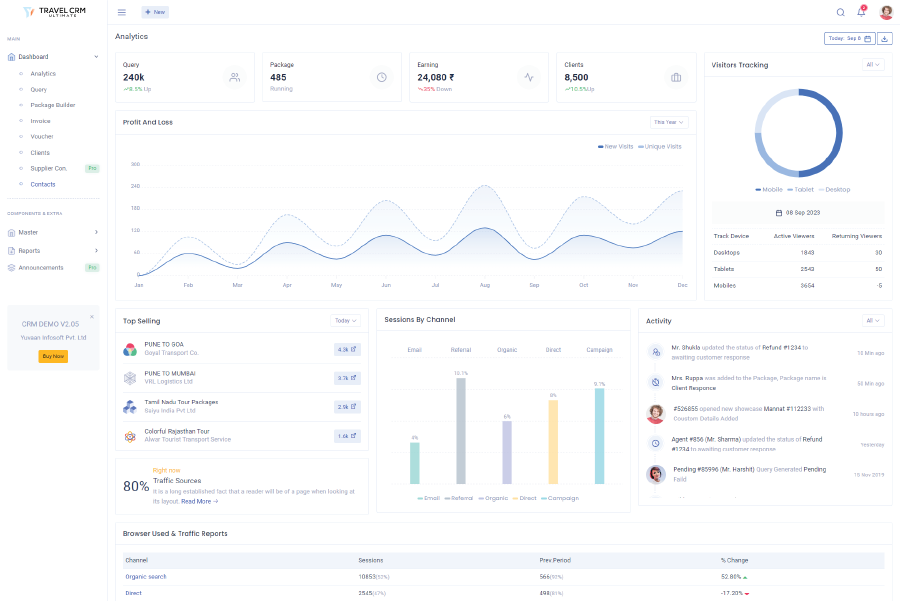Open the Today dropdown in Top Selling
This screenshot has width=900, height=601.
pyautogui.click(x=345, y=321)
